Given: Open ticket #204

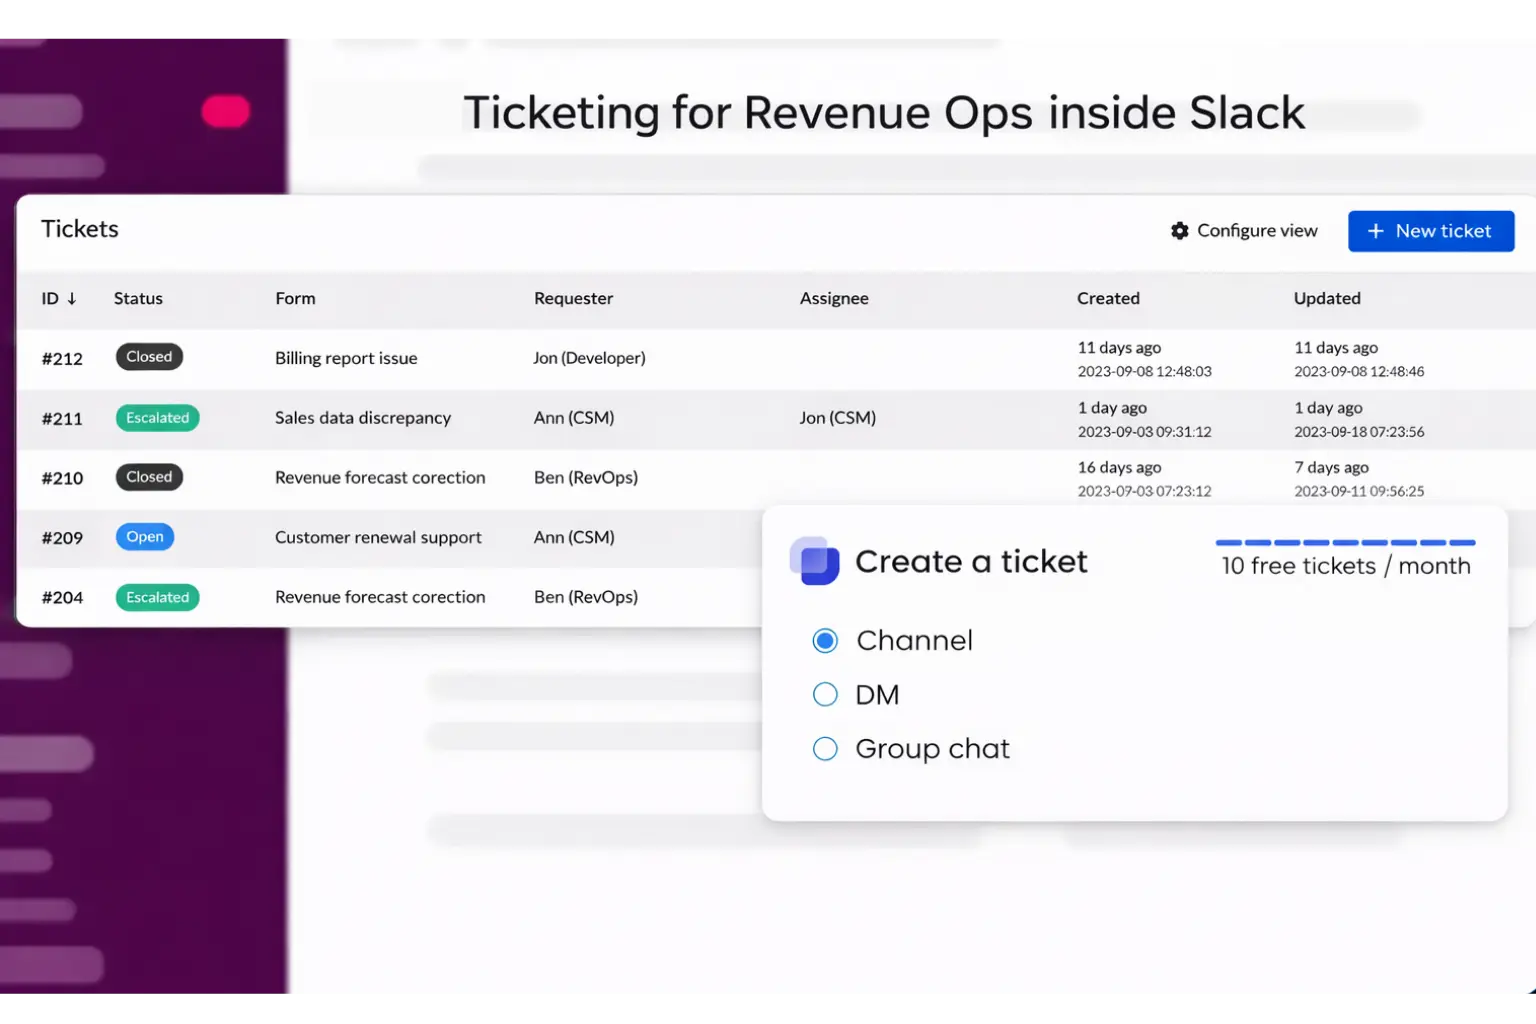Looking at the screenshot, I should click(x=62, y=598).
